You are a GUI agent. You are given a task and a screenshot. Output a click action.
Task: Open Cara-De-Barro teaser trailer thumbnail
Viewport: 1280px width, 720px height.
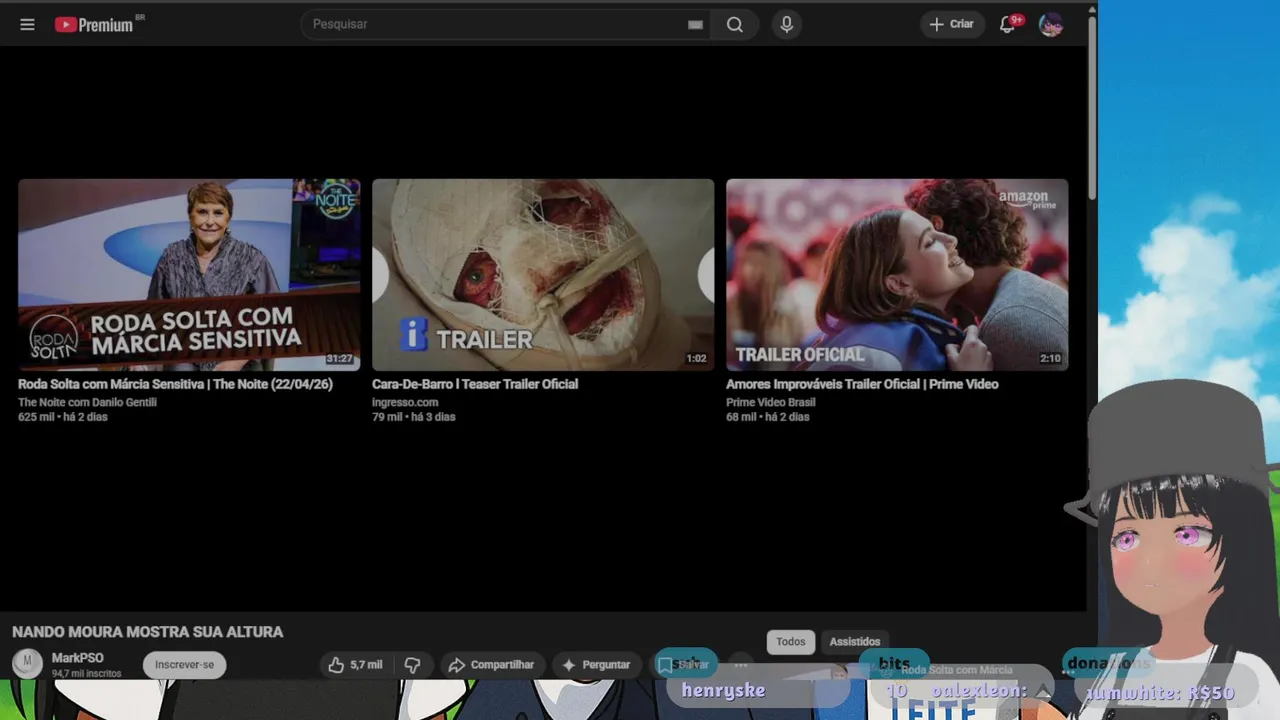543,275
